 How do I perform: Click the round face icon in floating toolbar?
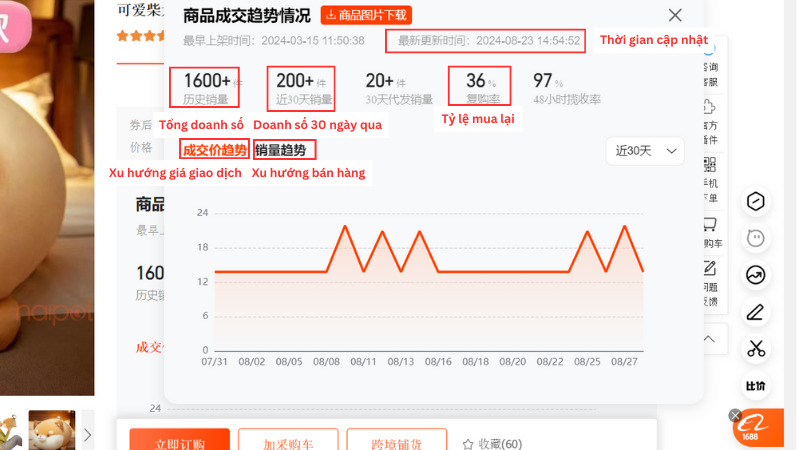pos(756,238)
